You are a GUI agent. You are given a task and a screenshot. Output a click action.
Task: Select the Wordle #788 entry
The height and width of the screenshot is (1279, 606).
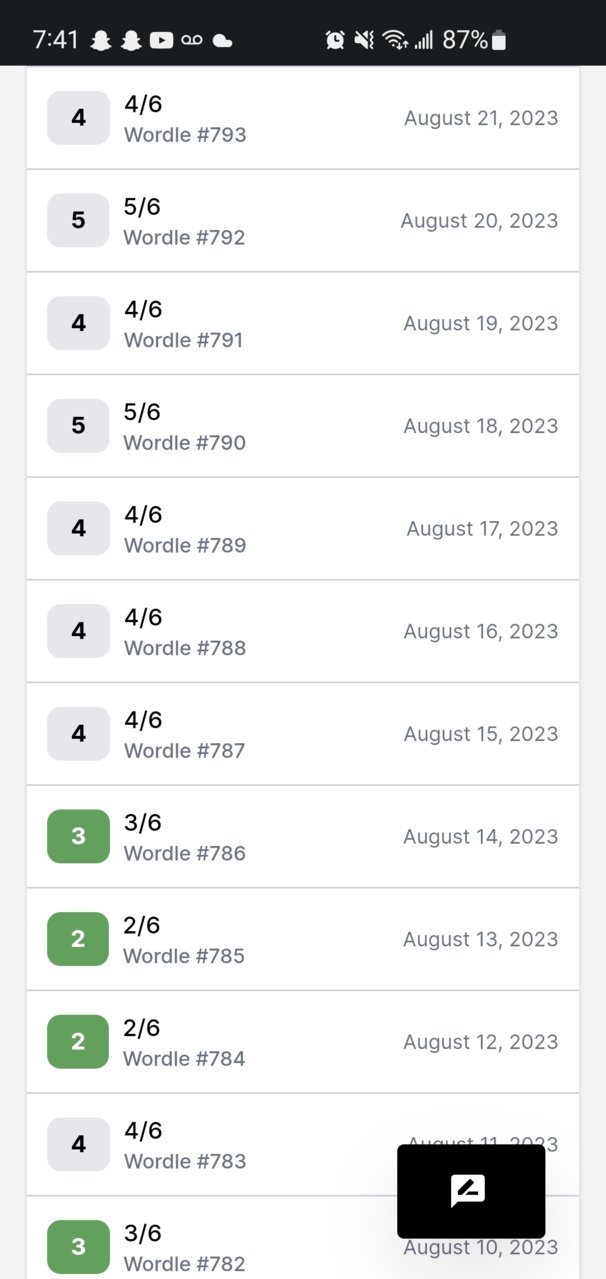pyautogui.click(x=303, y=631)
